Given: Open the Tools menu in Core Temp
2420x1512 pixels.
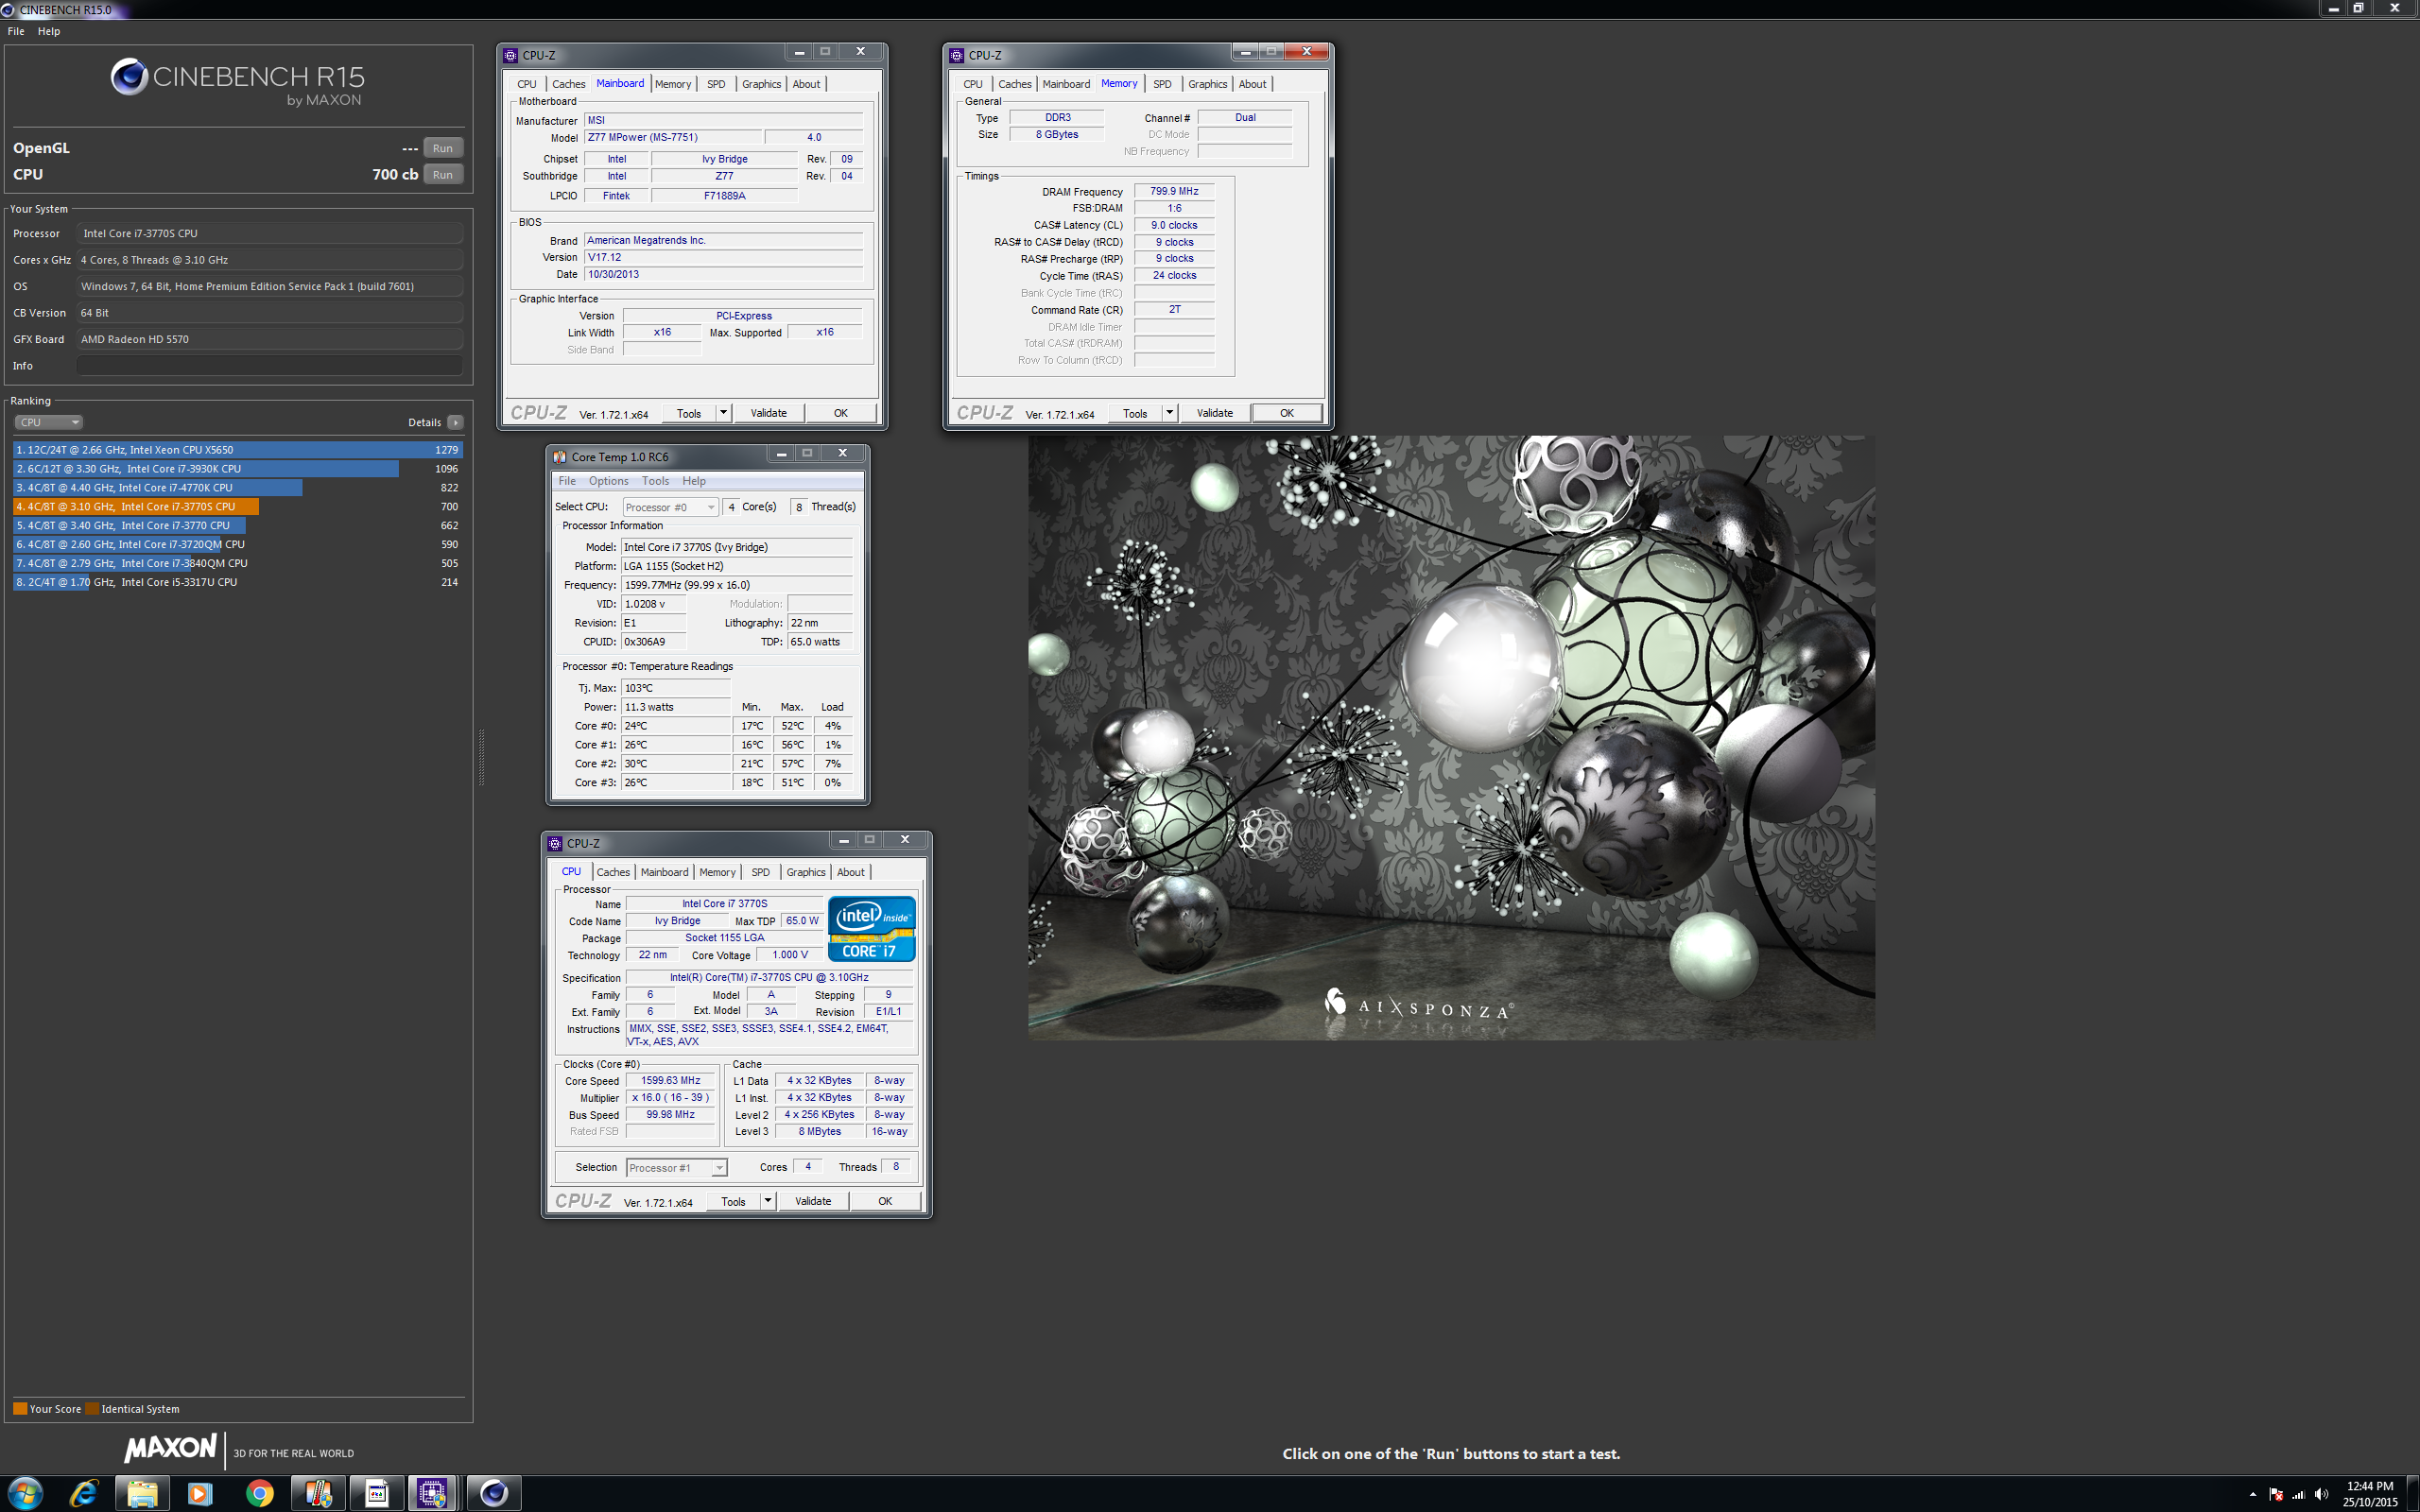Looking at the screenshot, I should tap(655, 481).
